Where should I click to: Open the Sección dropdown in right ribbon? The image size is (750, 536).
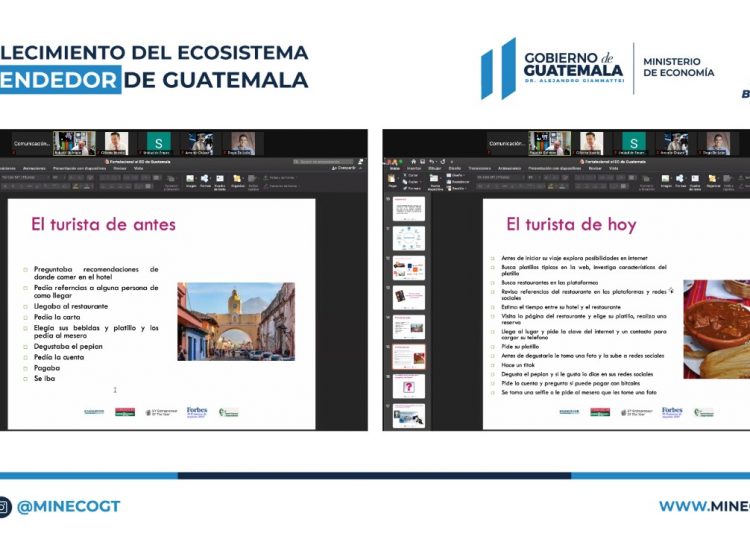coord(458,188)
